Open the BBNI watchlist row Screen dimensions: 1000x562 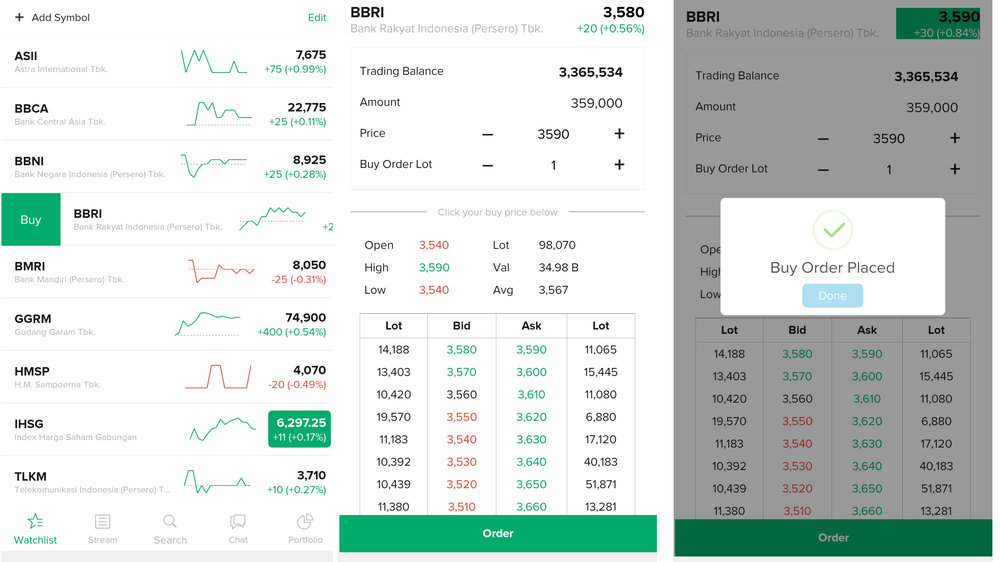tap(167, 166)
